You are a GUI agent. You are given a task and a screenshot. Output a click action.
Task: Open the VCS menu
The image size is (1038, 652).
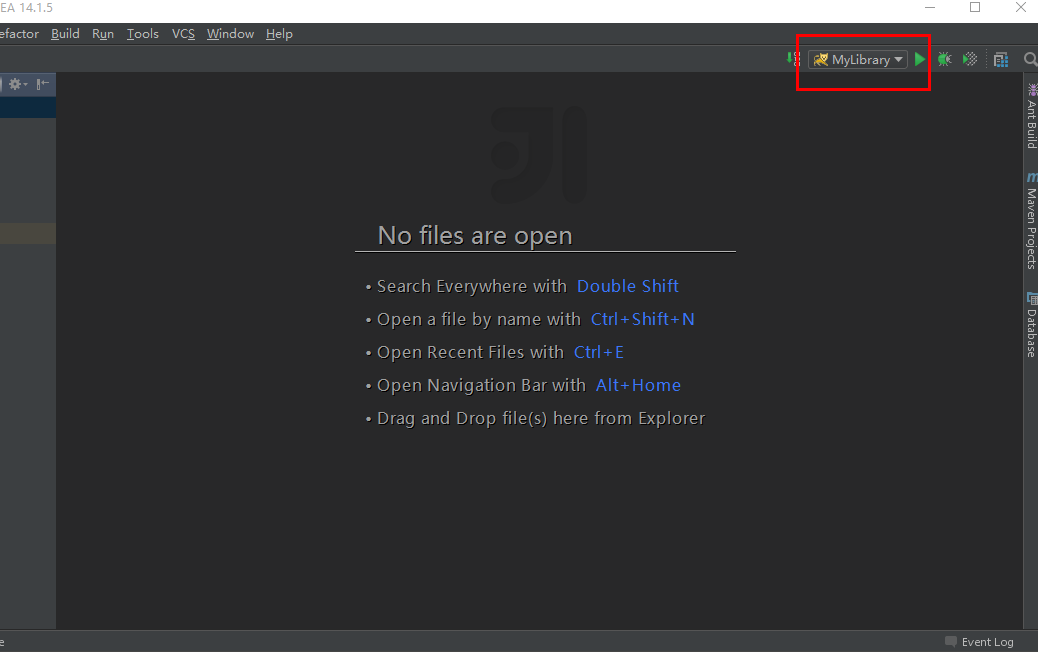coord(183,34)
